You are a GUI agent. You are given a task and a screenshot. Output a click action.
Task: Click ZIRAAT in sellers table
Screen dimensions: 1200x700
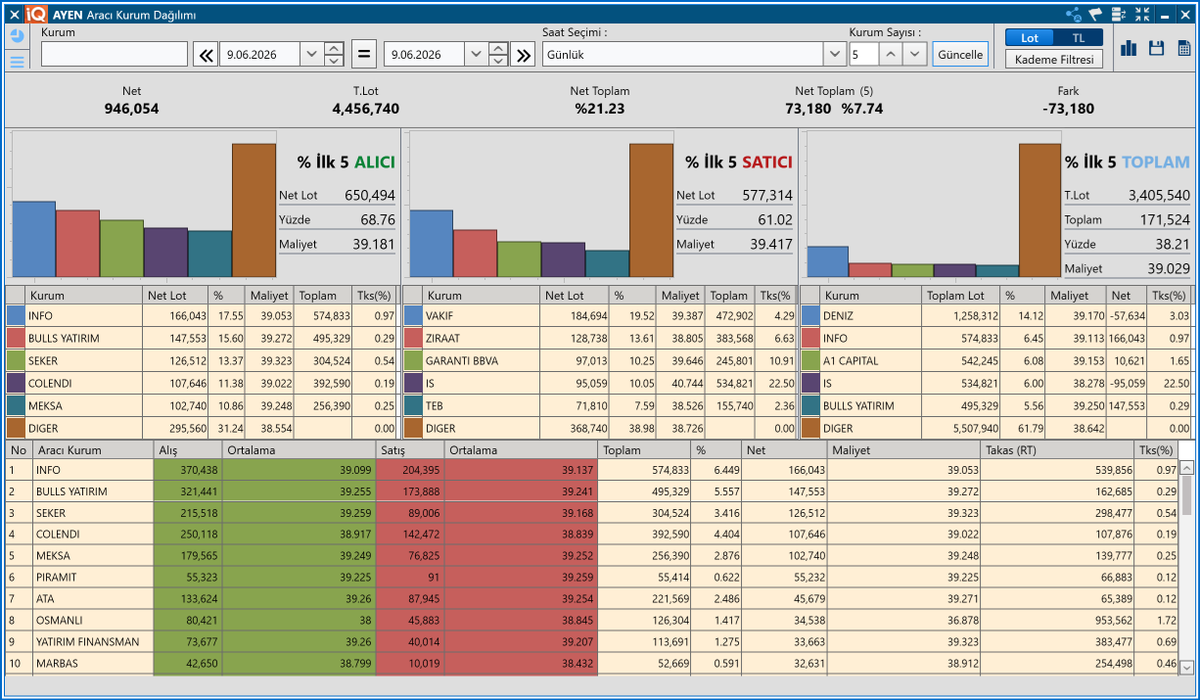[x=443, y=338]
